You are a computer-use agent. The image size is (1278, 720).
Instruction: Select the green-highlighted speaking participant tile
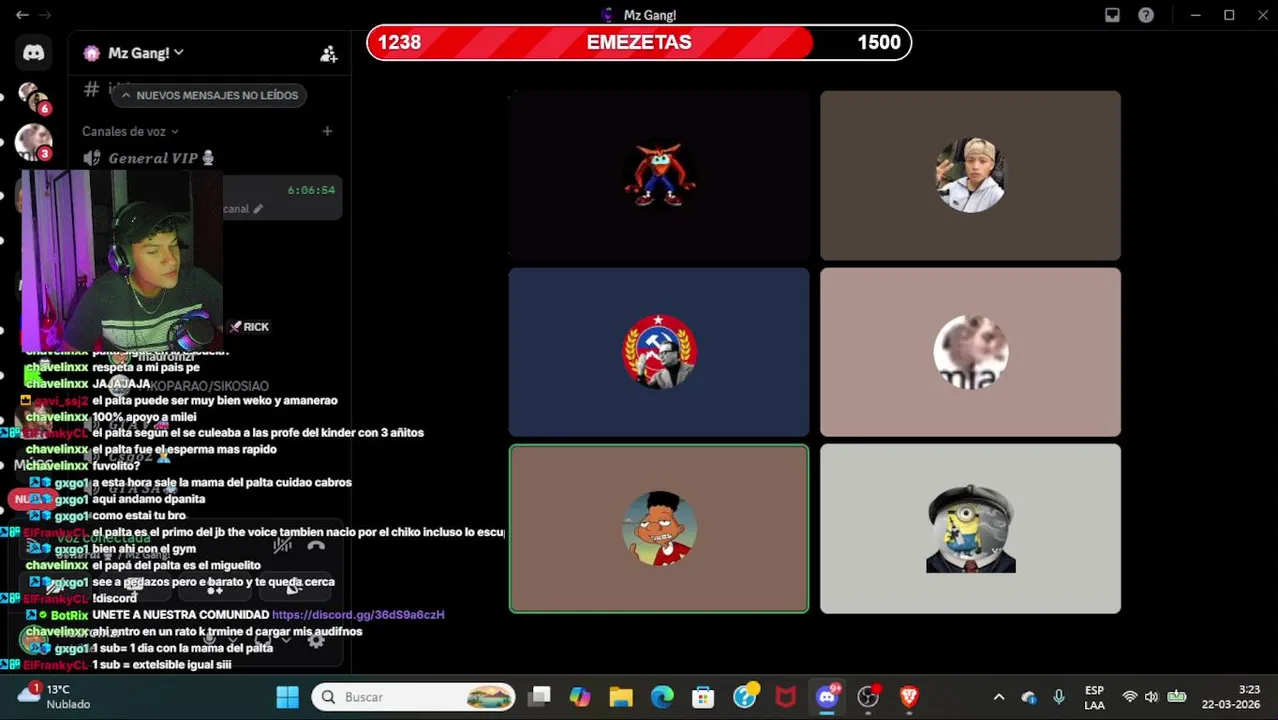[x=659, y=528]
